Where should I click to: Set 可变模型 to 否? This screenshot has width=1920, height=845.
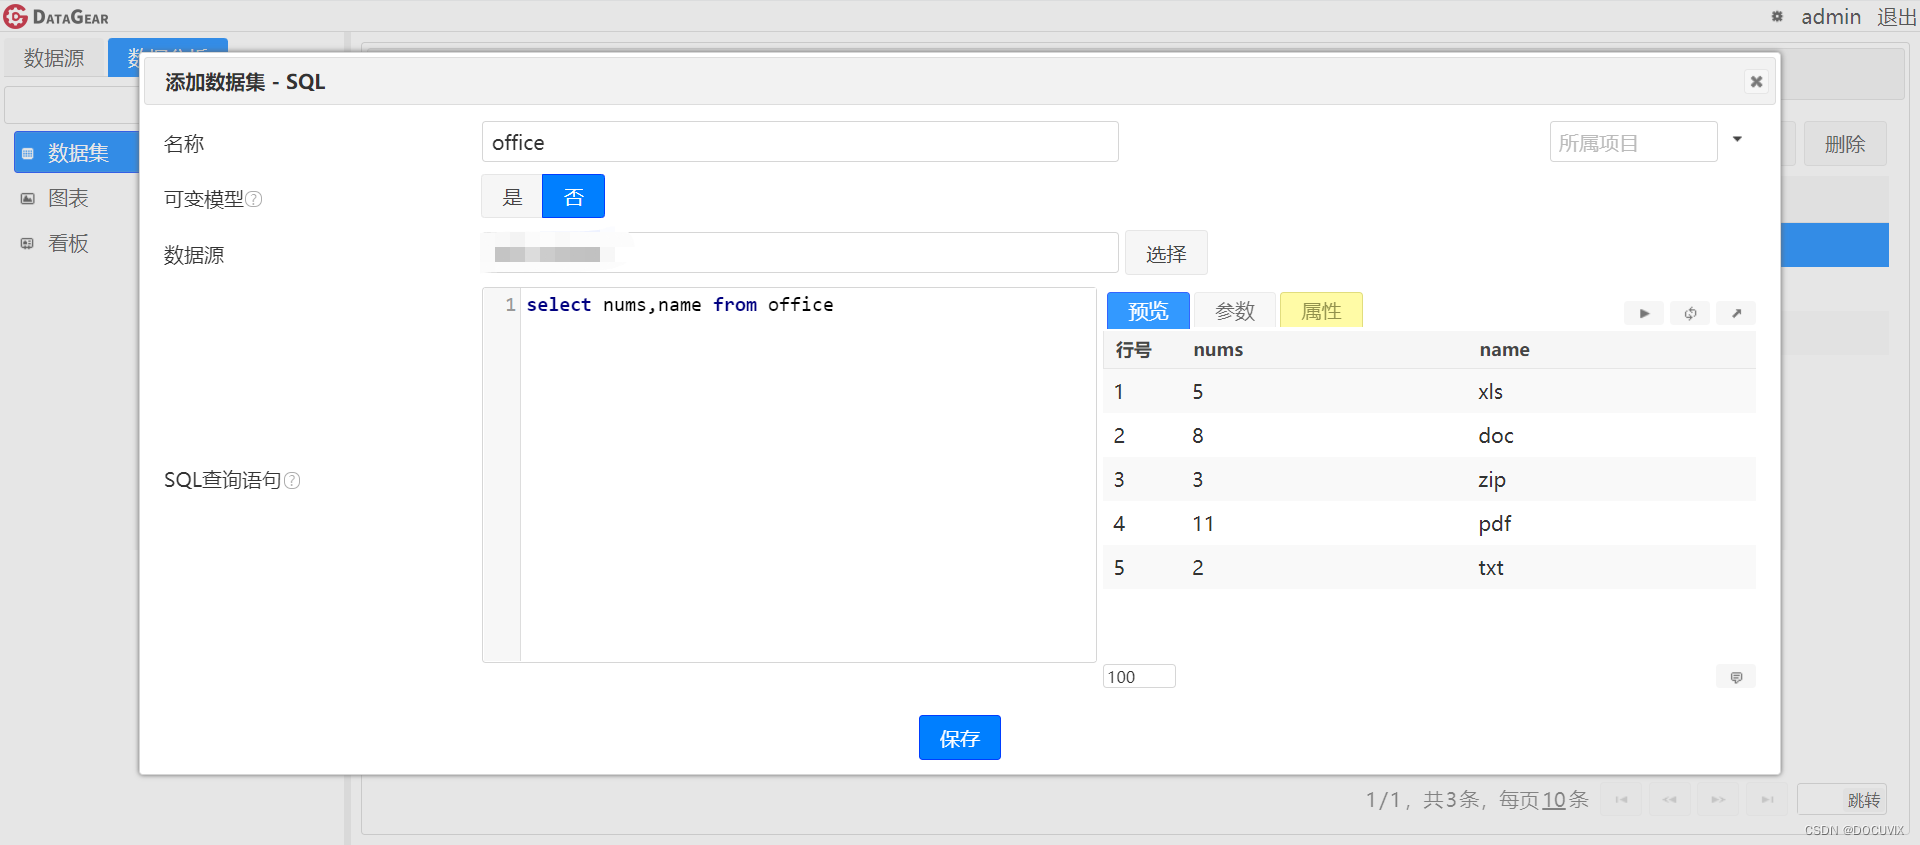coord(573,197)
